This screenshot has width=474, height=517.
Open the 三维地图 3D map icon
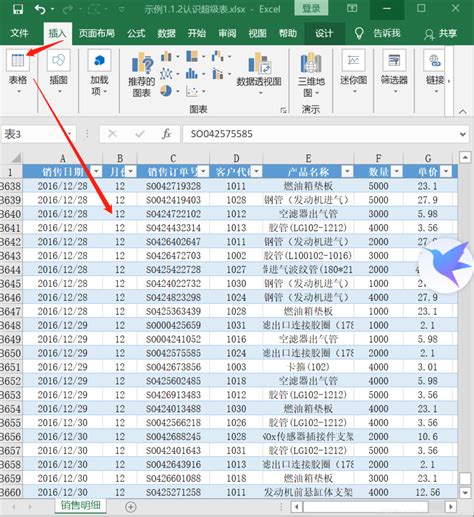point(311,63)
